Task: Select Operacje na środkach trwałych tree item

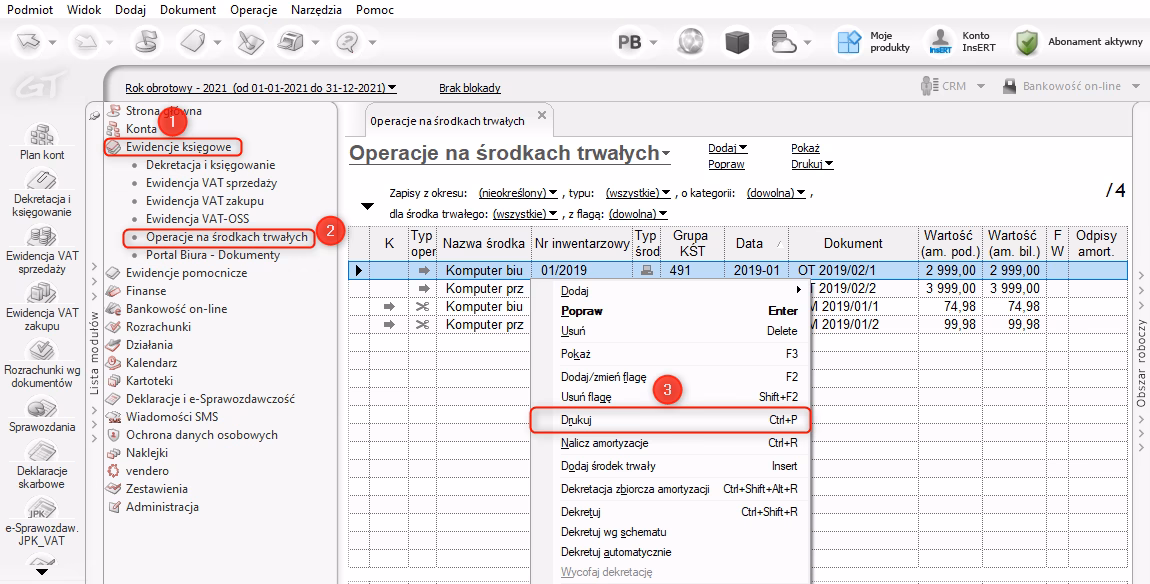Action: [x=227, y=237]
